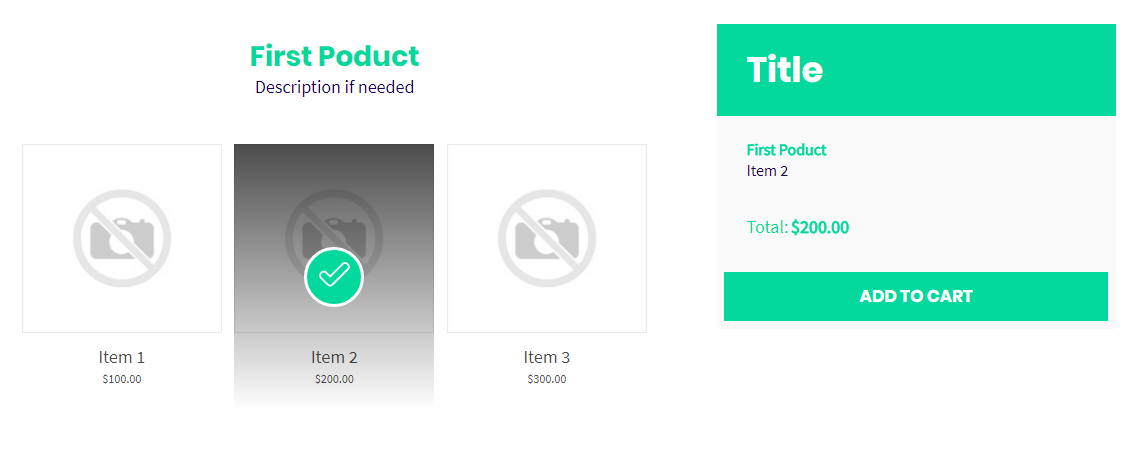The height and width of the screenshot is (457, 1141).
Task: Click the dimmed camera icon behind Item 2 checkmark
Action: click(x=334, y=226)
